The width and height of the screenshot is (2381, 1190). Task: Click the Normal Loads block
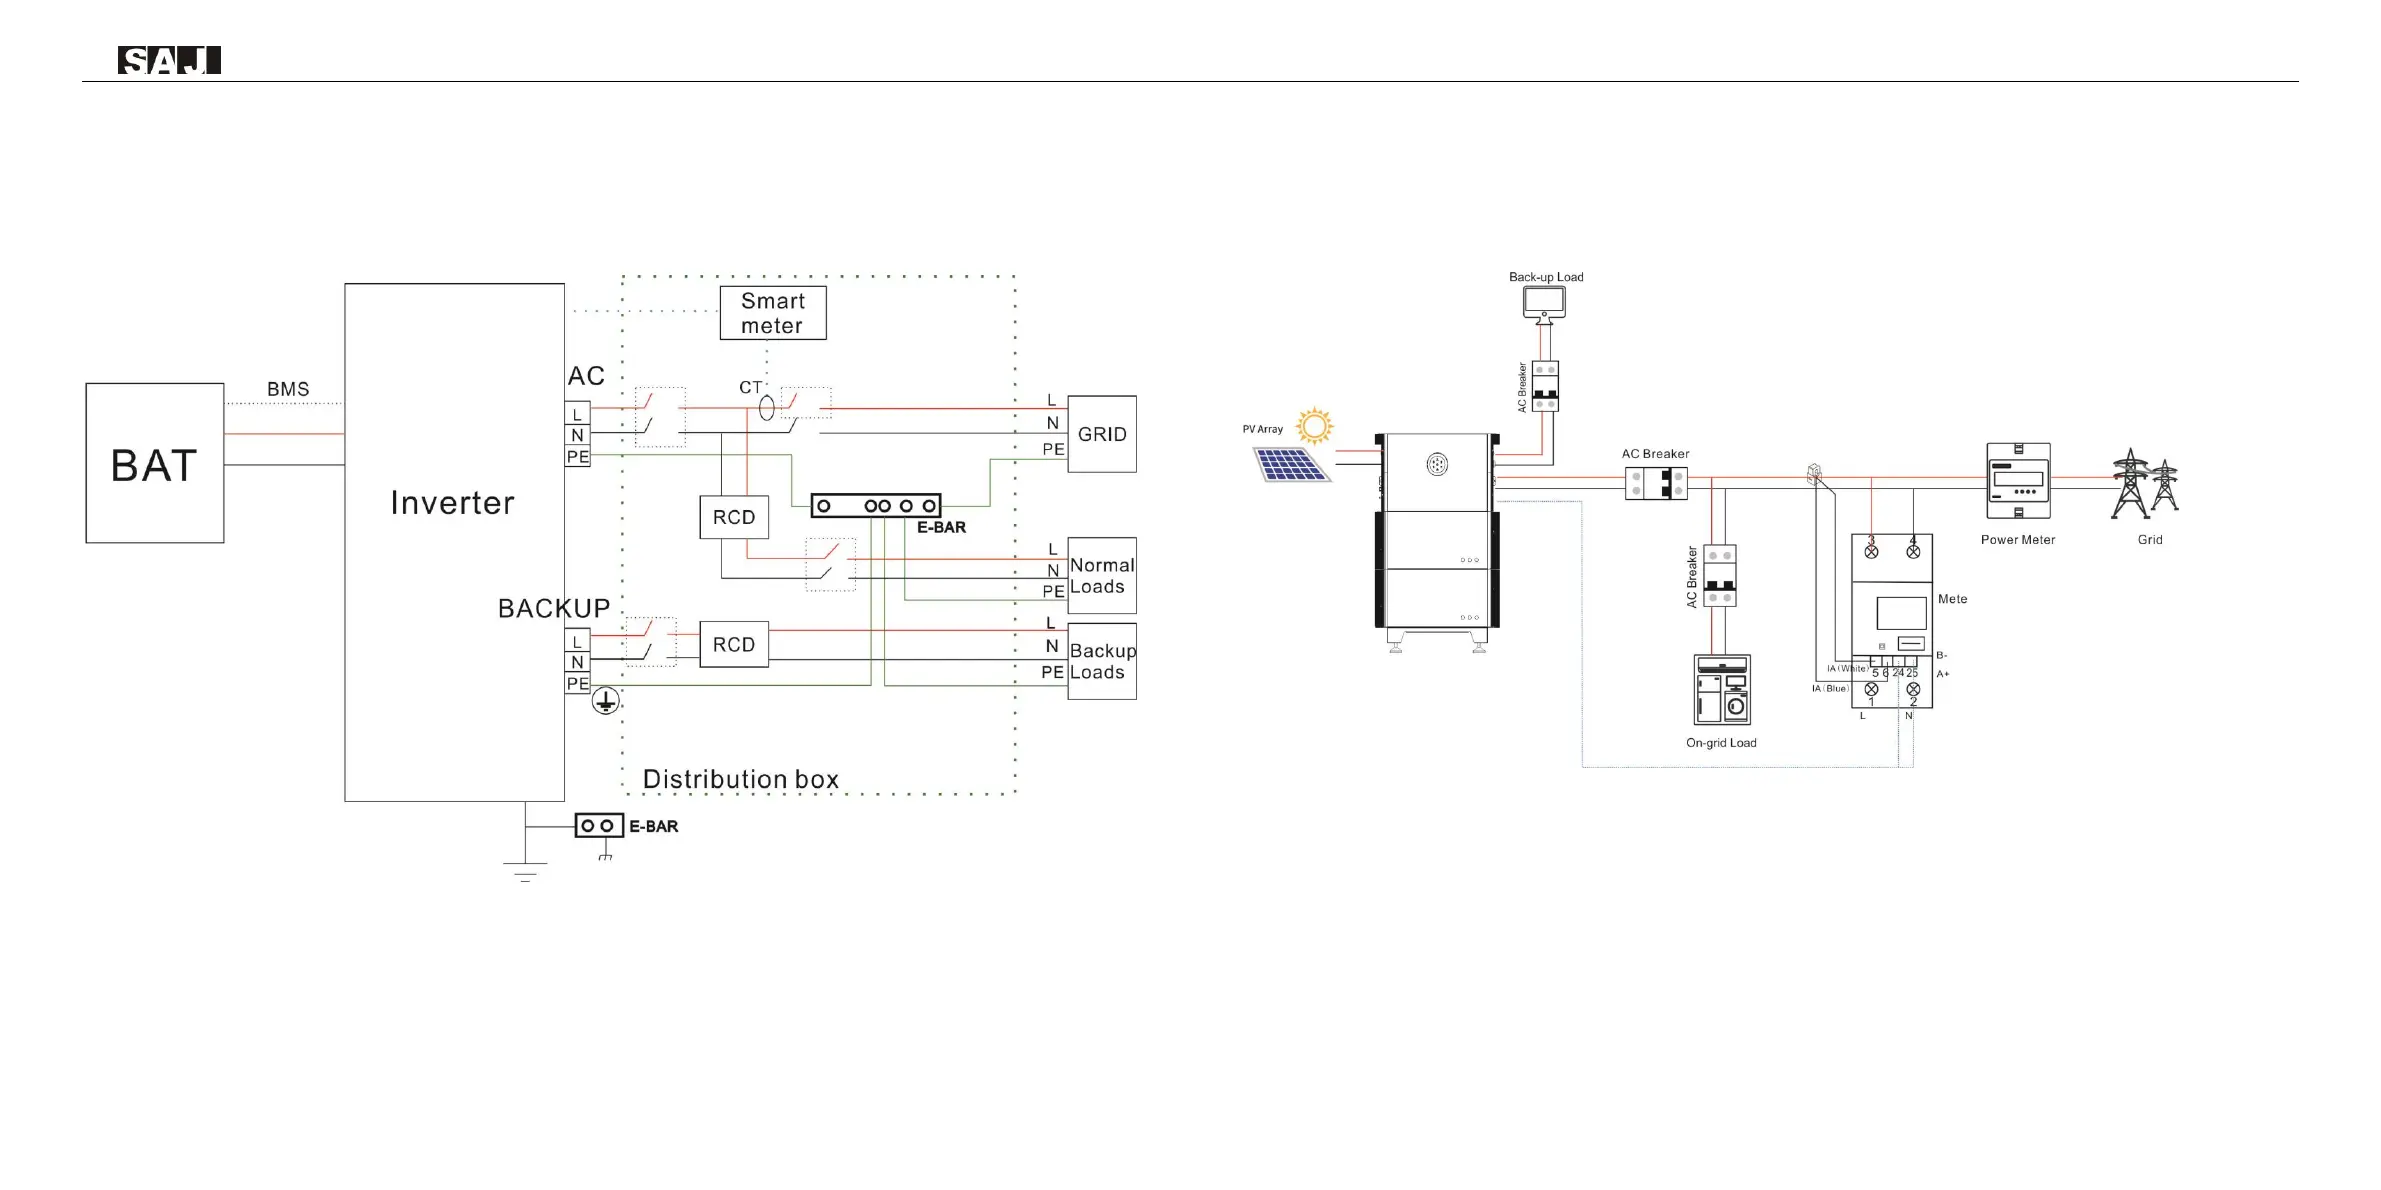[x=1102, y=576]
